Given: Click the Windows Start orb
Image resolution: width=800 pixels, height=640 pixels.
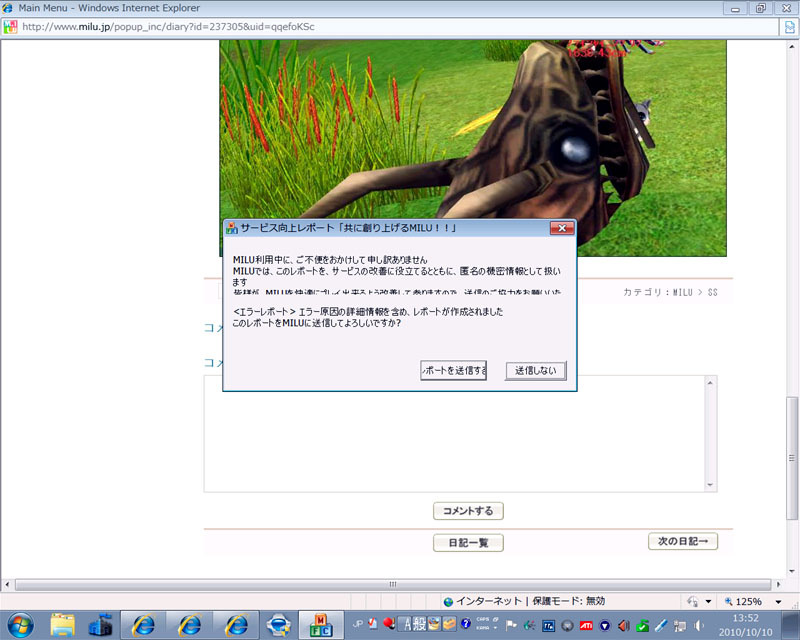Looking at the screenshot, I should [20, 625].
